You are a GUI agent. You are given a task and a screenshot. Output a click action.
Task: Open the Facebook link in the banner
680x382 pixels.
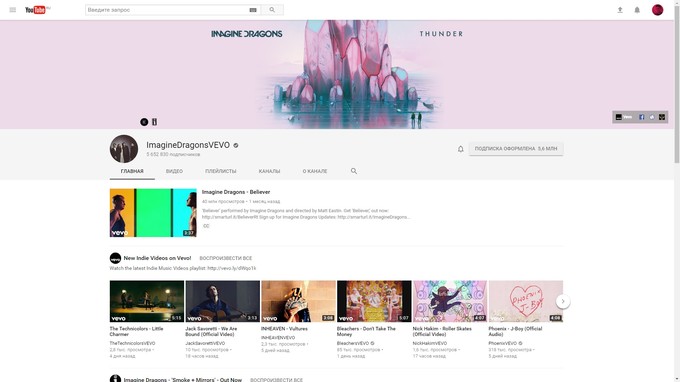click(641, 117)
